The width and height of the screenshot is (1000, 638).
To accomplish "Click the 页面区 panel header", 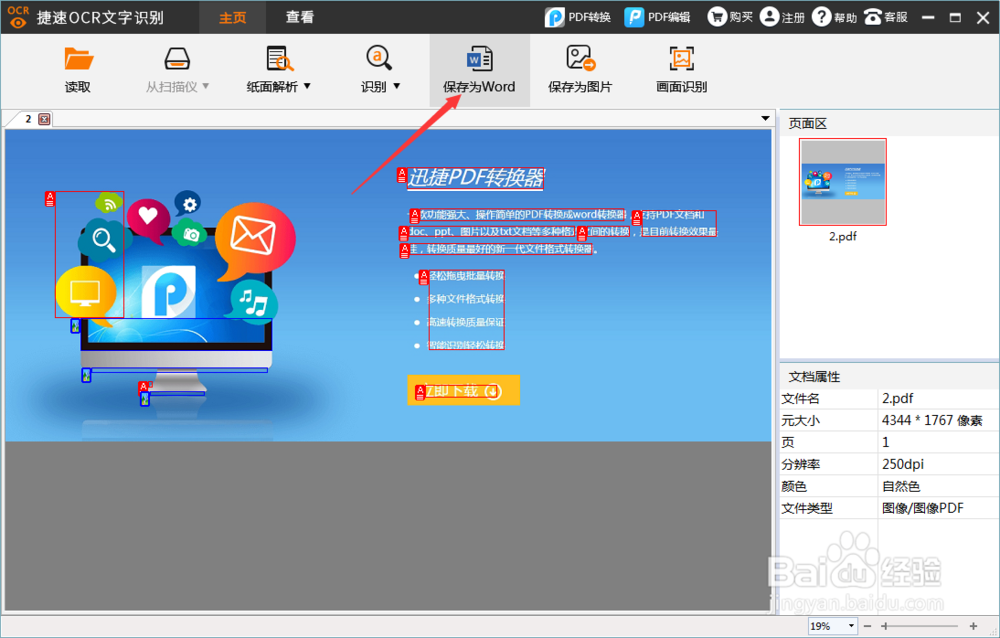I will click(x=807, y=124).
